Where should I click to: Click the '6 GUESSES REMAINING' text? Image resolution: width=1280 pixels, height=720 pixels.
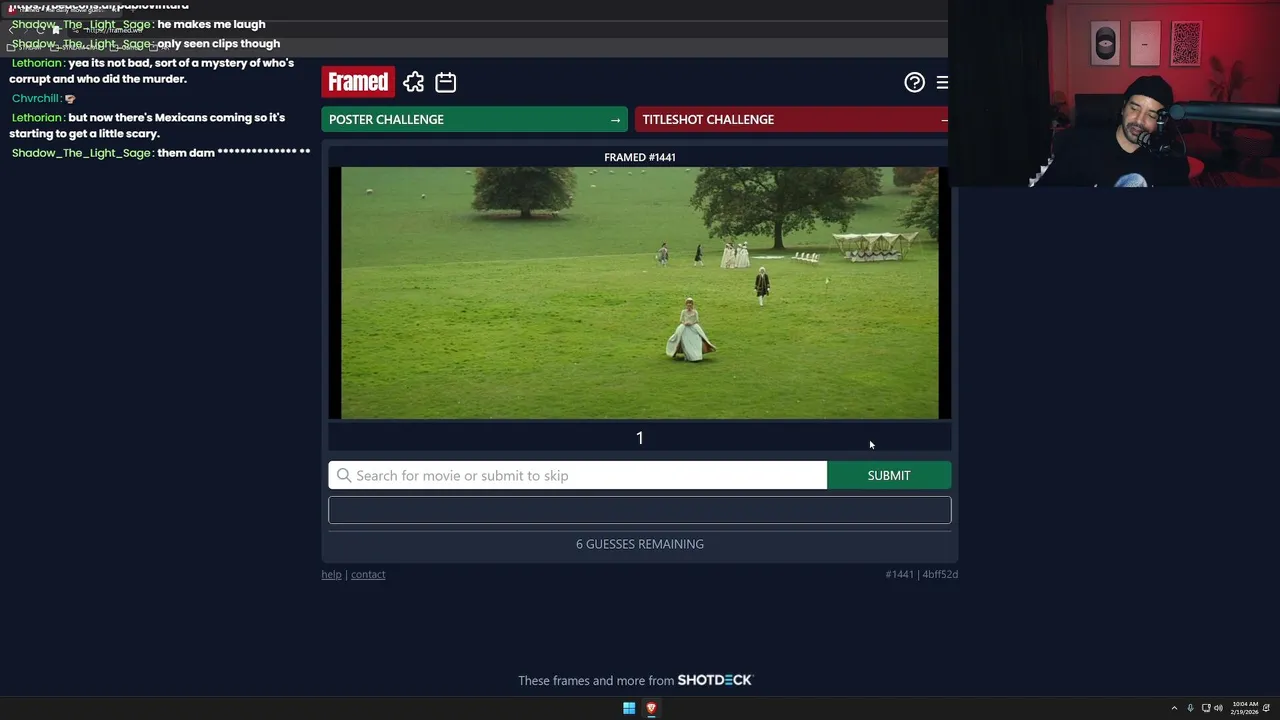tap(640, 544)
